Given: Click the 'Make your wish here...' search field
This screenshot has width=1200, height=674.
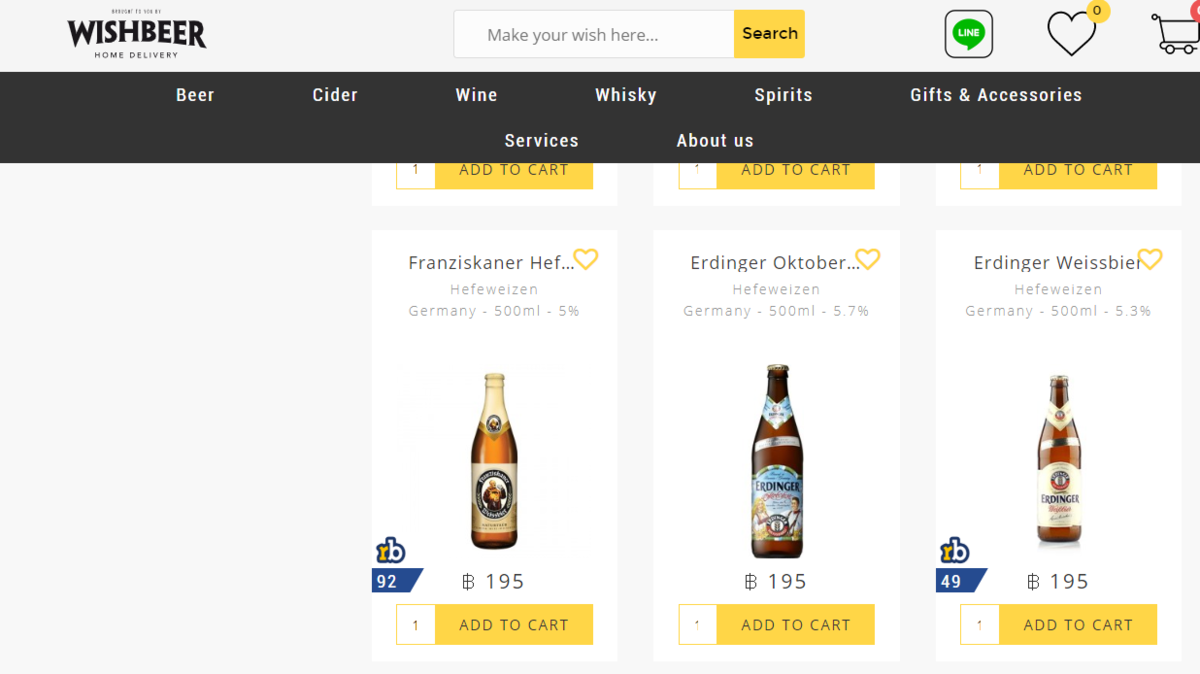Looking at the screenshot, I should 594,34.
